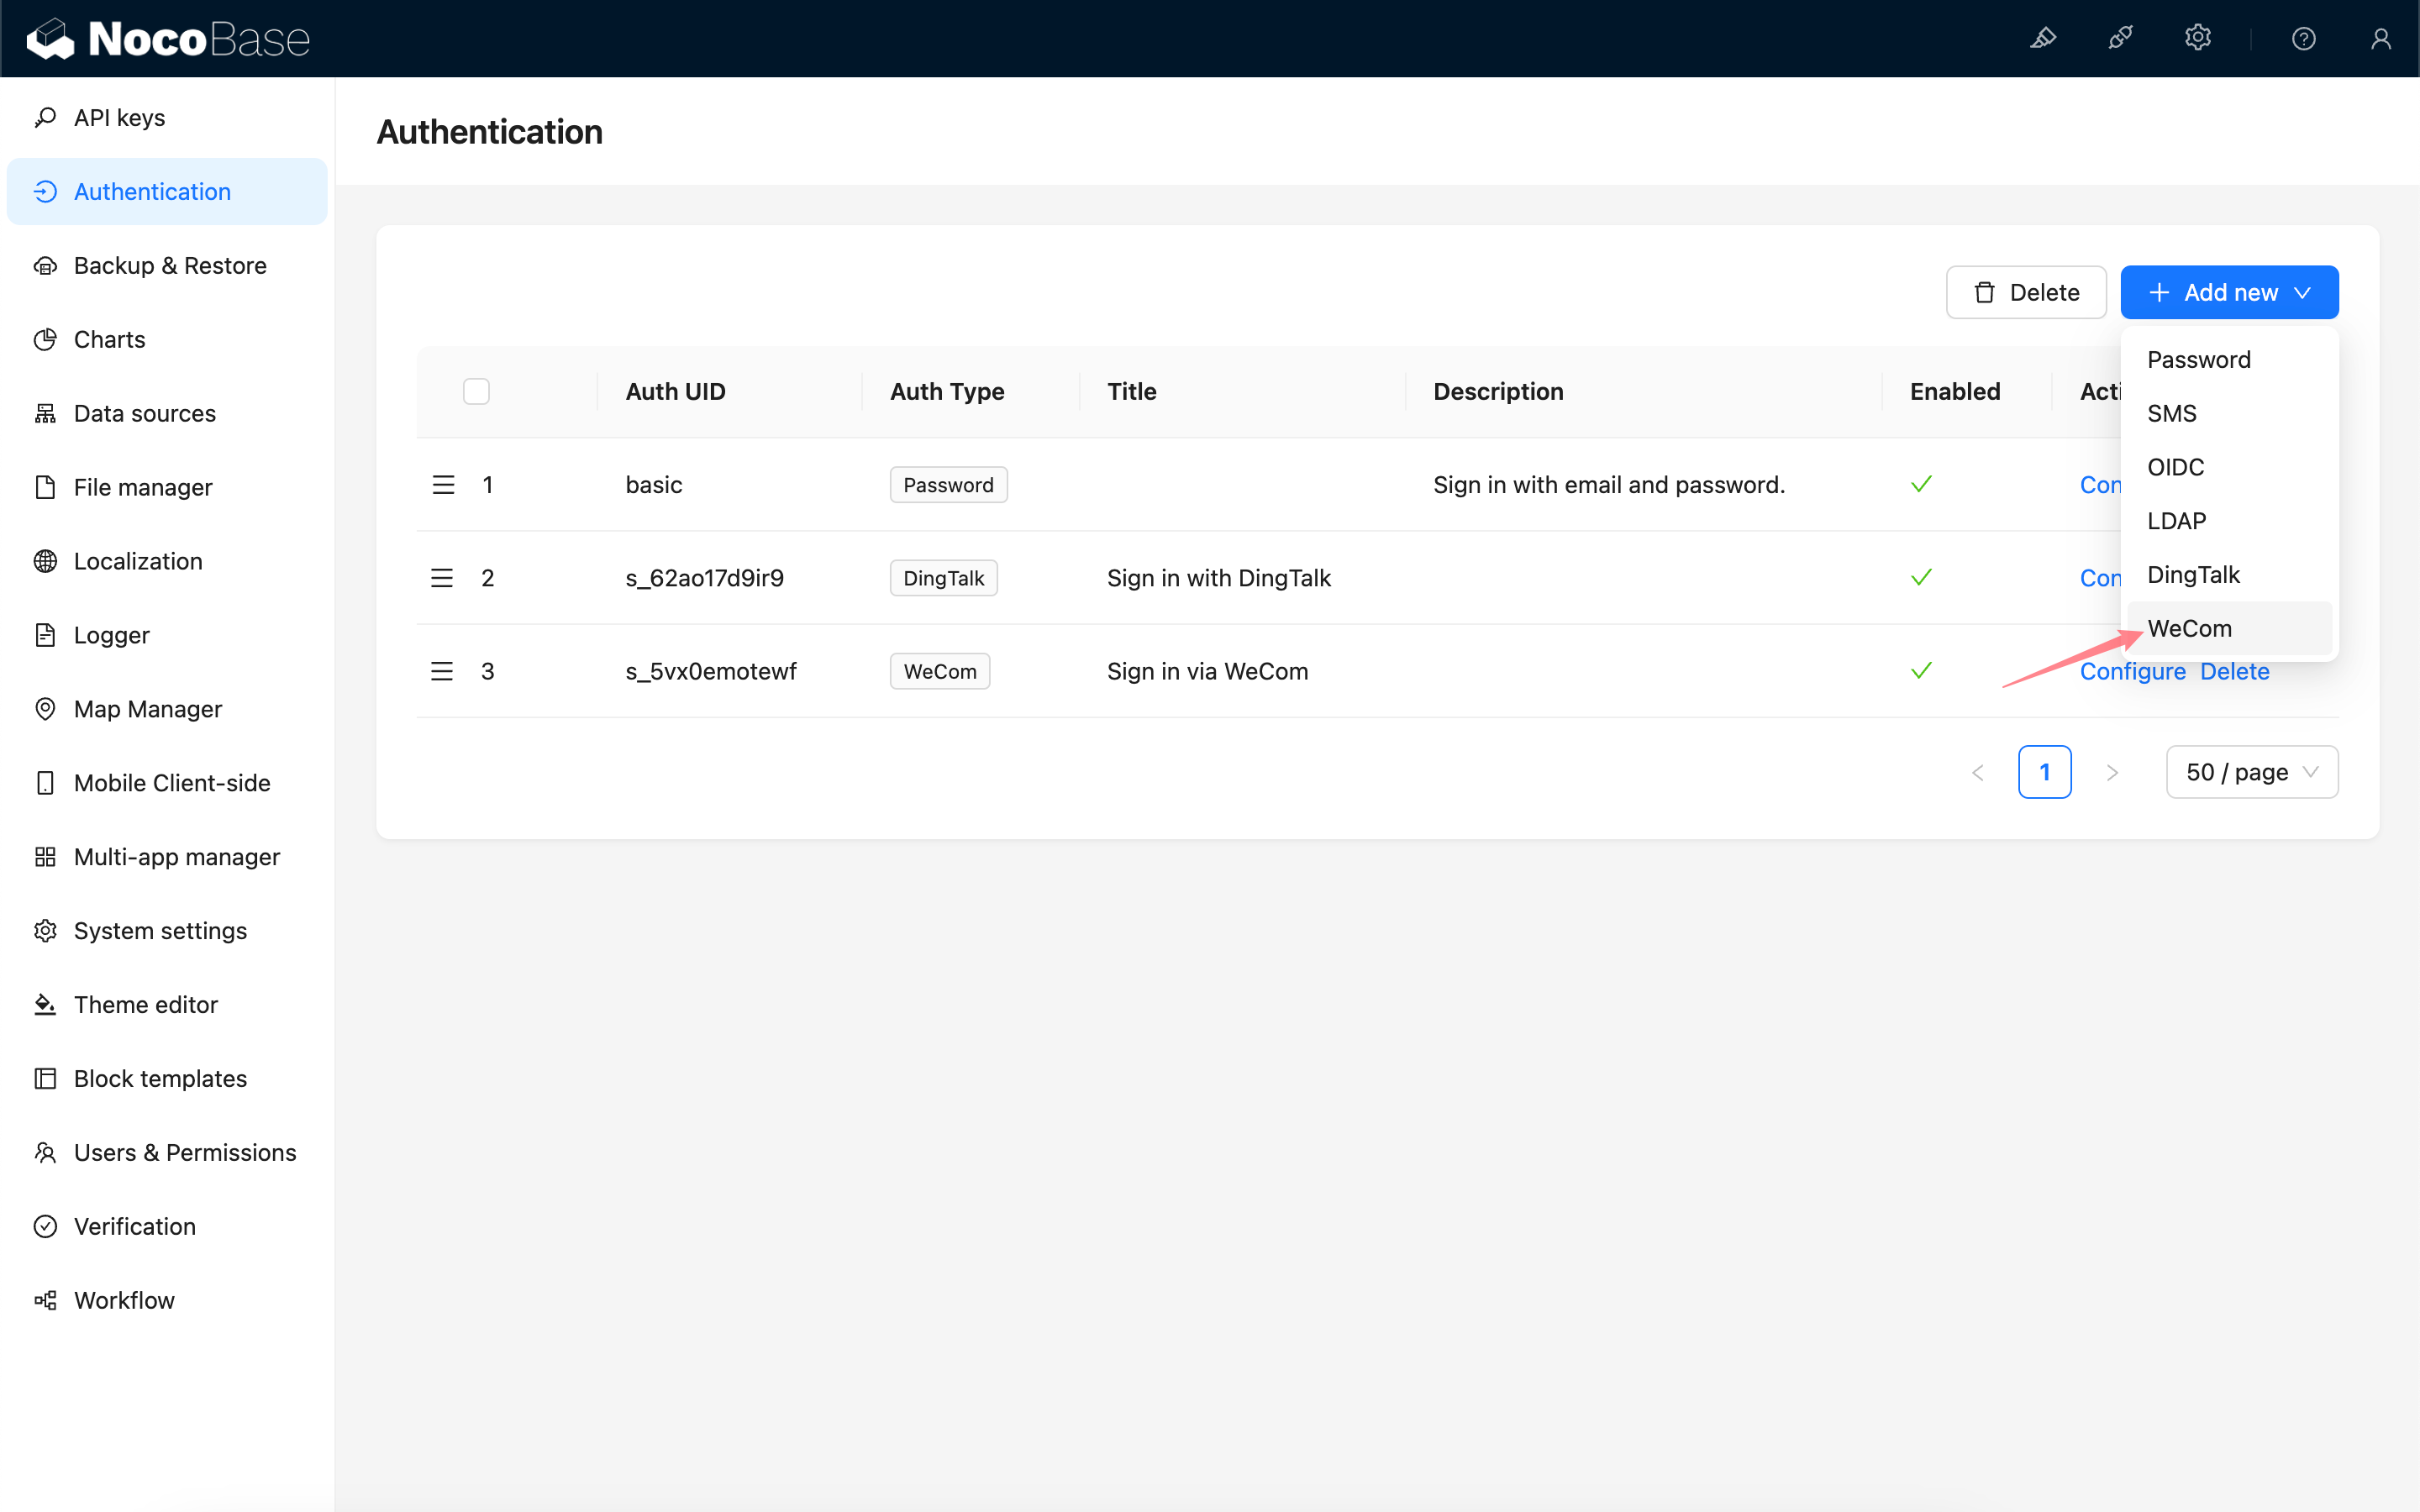Open the settings gear in top bar

coord(2197,38)
